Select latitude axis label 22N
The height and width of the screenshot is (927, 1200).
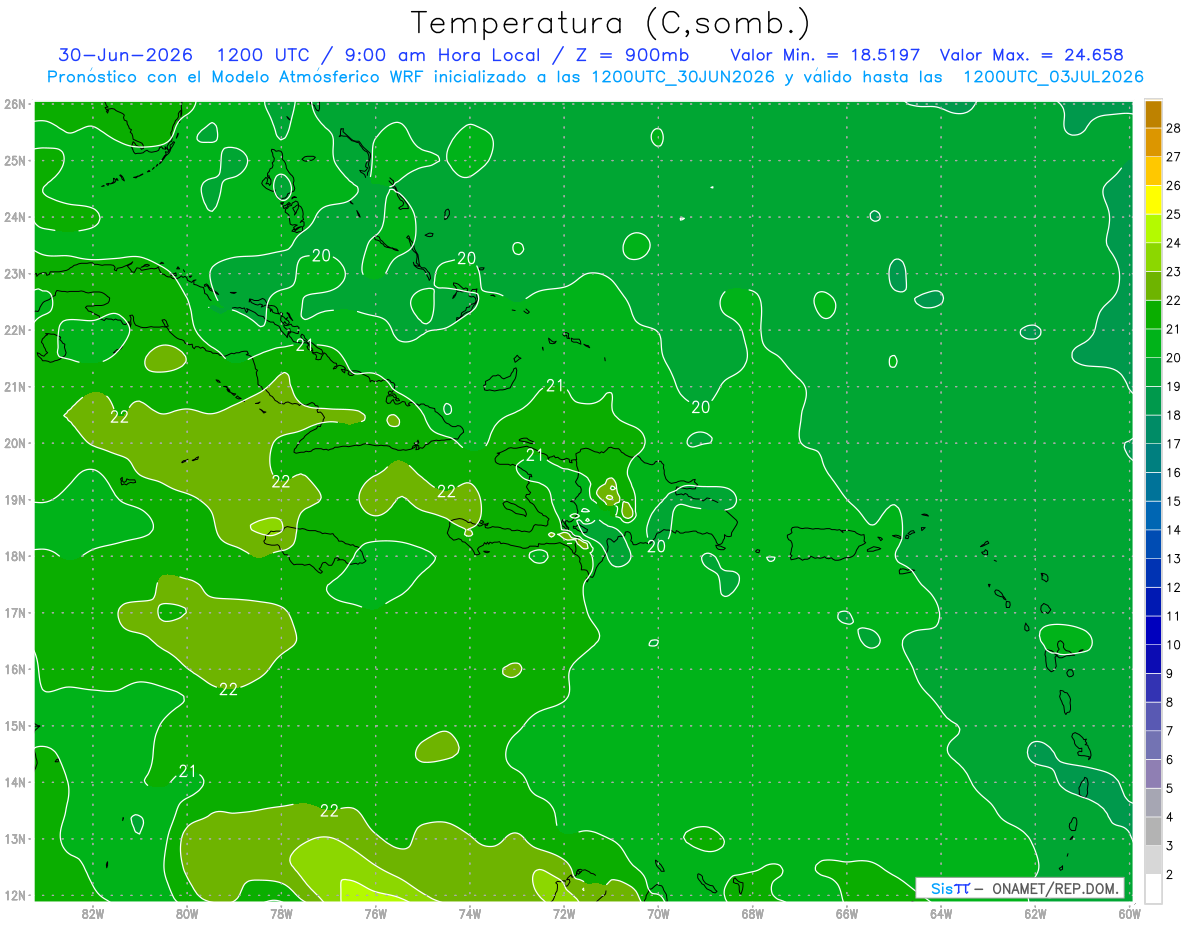point(14,330)
